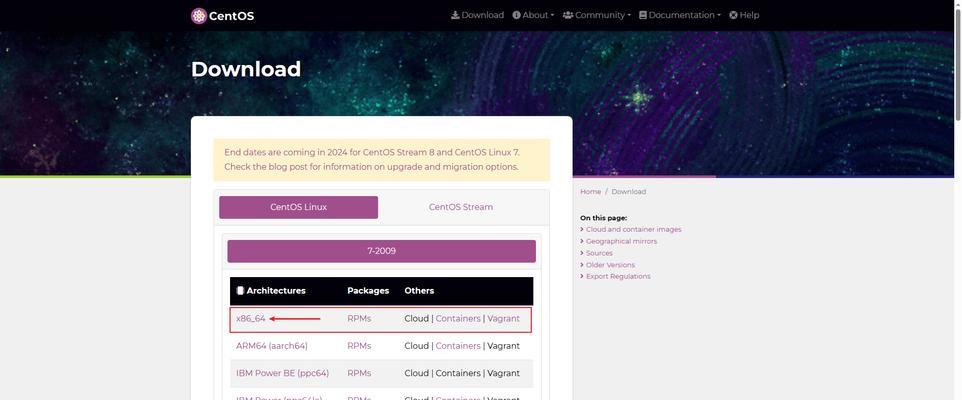Click Vagrant text in ARM64 row
The height and width of the screenshot is (400, 962).
(504, 346)
